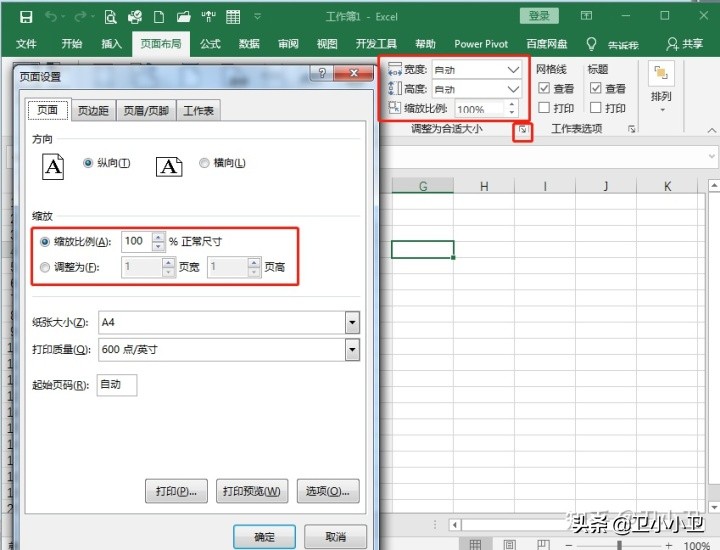This screenshot has width=720, height=550.
Task: Open the Customize Quick Access Toolbar arrow
Action: [258, 17]
